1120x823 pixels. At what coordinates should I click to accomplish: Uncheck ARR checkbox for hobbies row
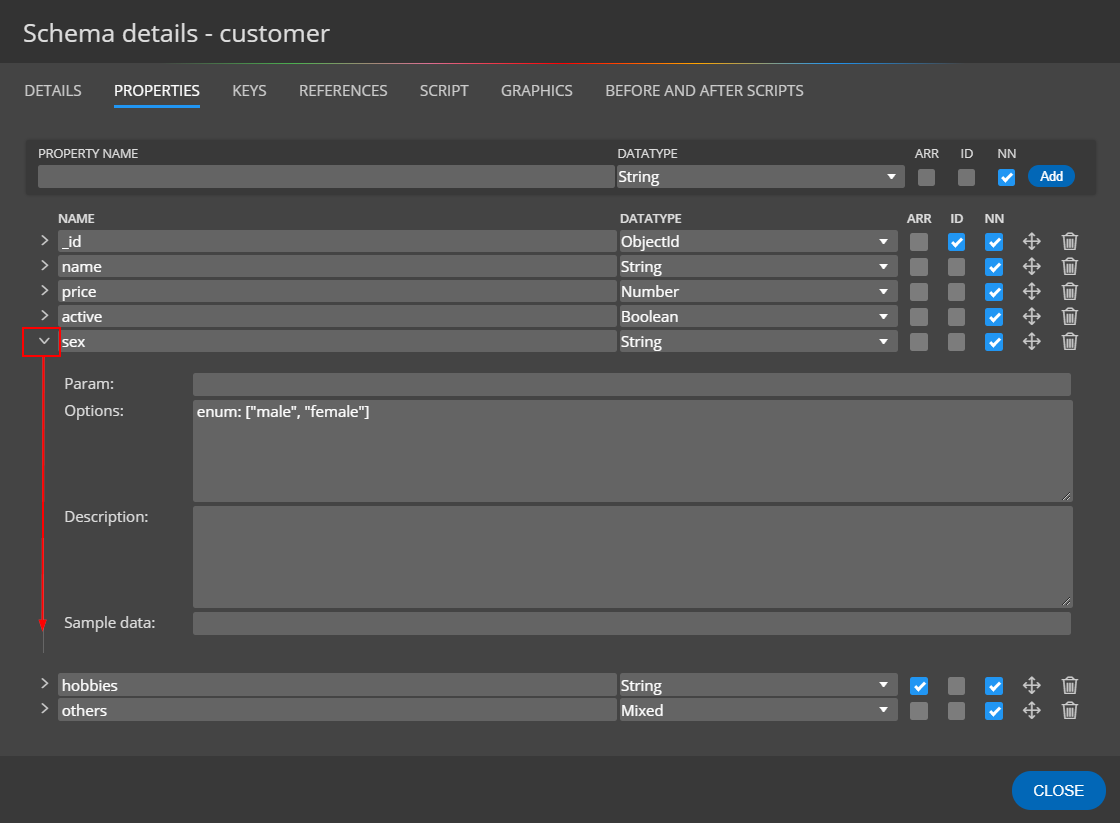919,687
